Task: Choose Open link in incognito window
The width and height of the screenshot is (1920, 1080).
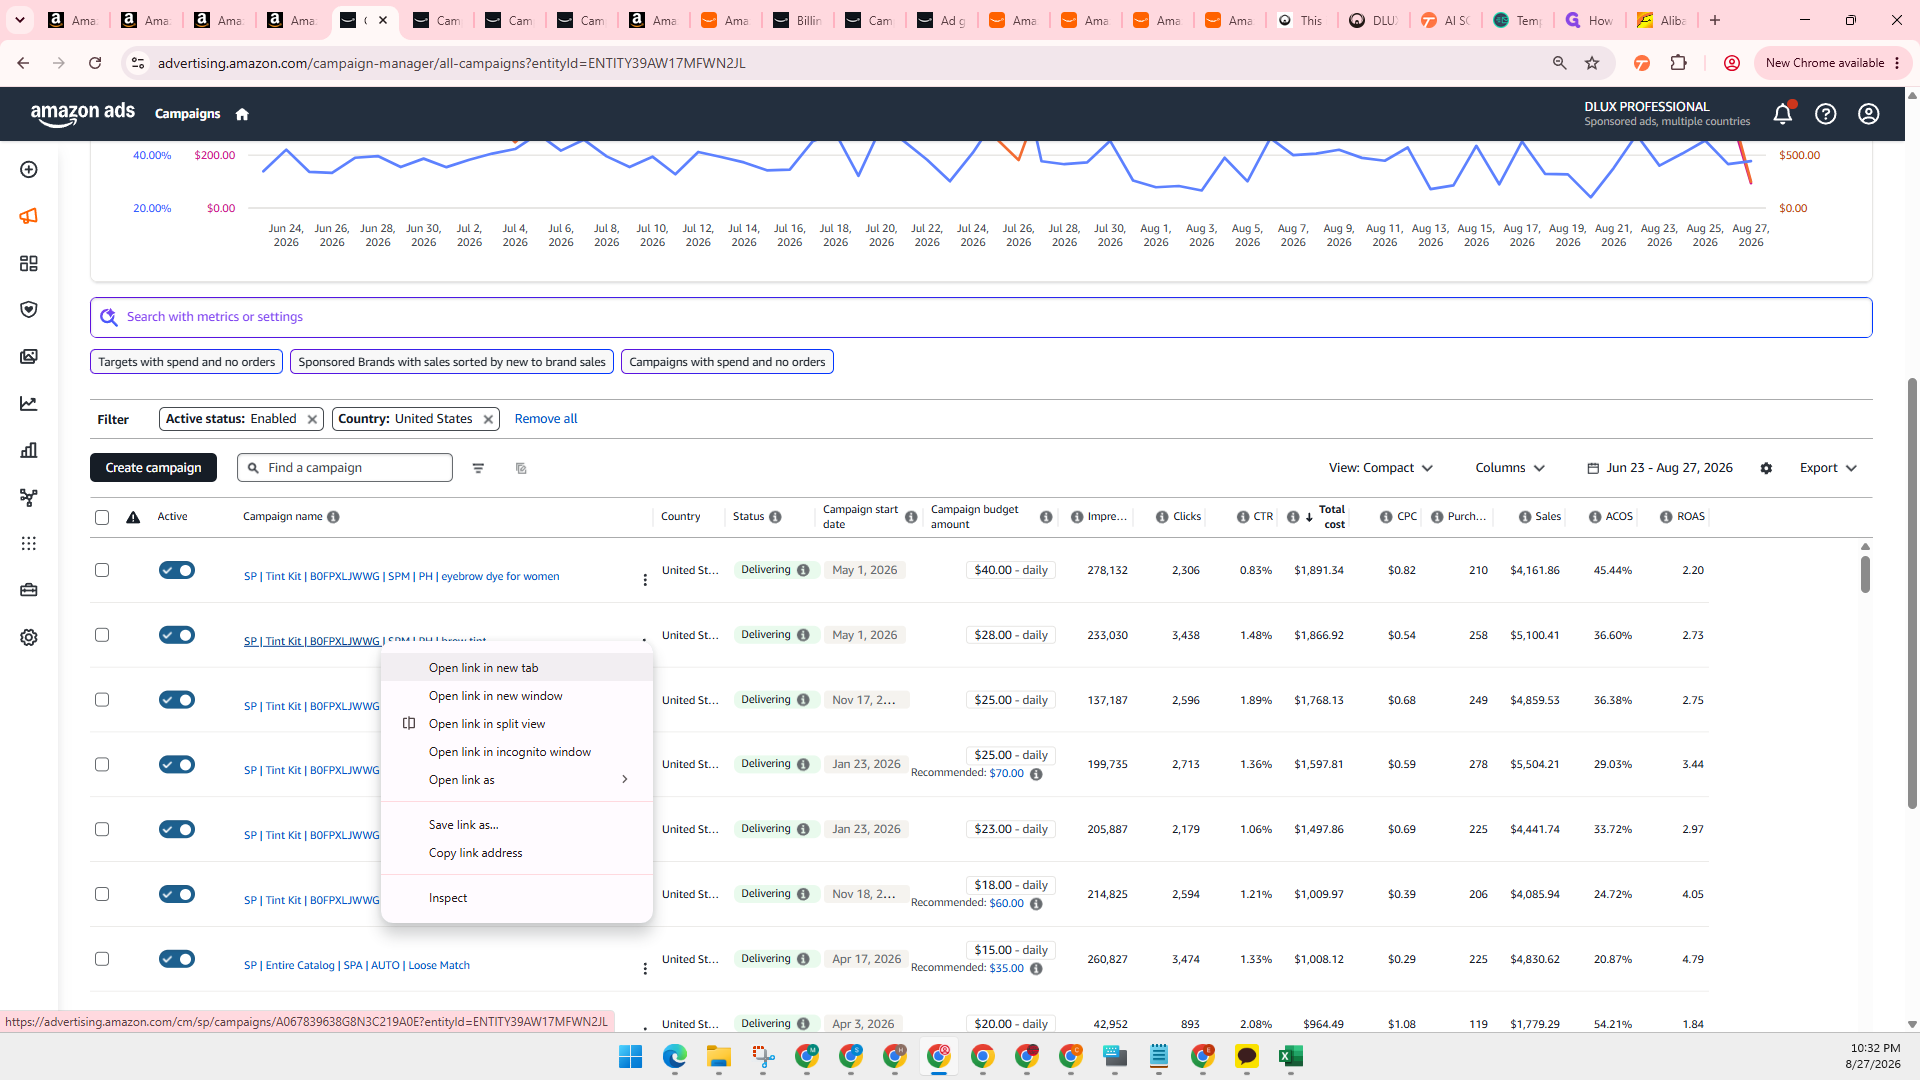Action: (x=517, y=752)
